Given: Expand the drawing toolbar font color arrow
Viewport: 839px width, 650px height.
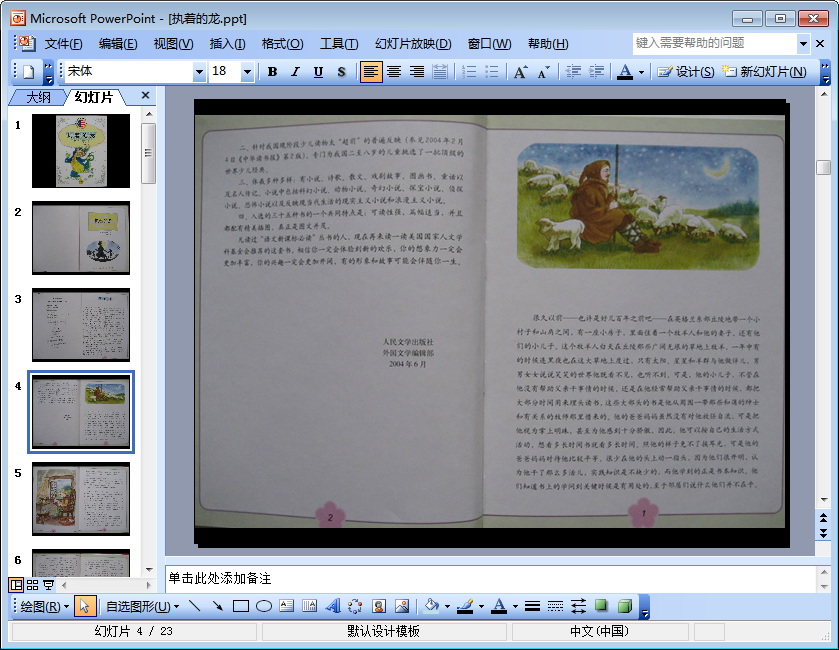Looking at the screenshot, I should click(x=515, y=606).
